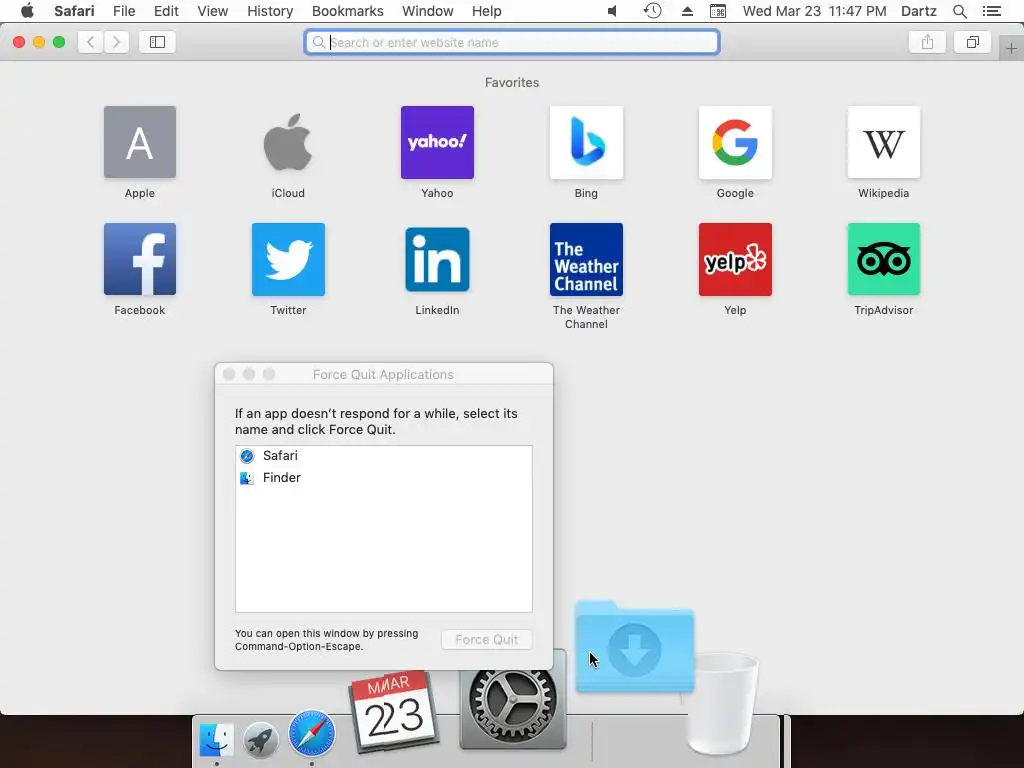Click the volume icon in menu bar
Screen dimensions: 1024x768
[x=613, y=11]
